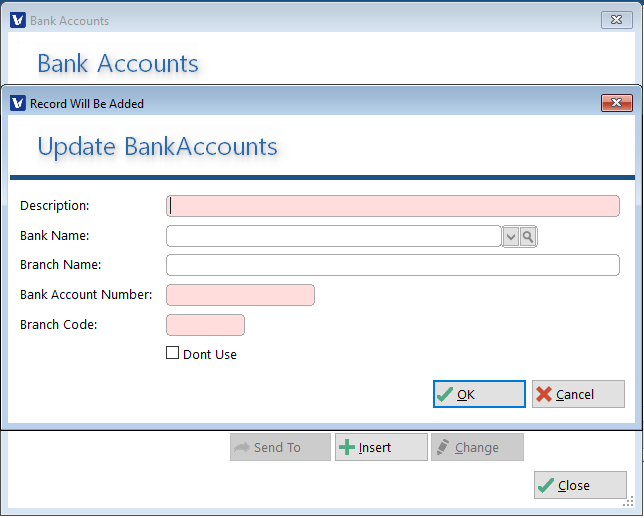Close the Record Will Be Added dialog
Screen dimensions: 644x518
pyautogui.click(x=616, y=103)
